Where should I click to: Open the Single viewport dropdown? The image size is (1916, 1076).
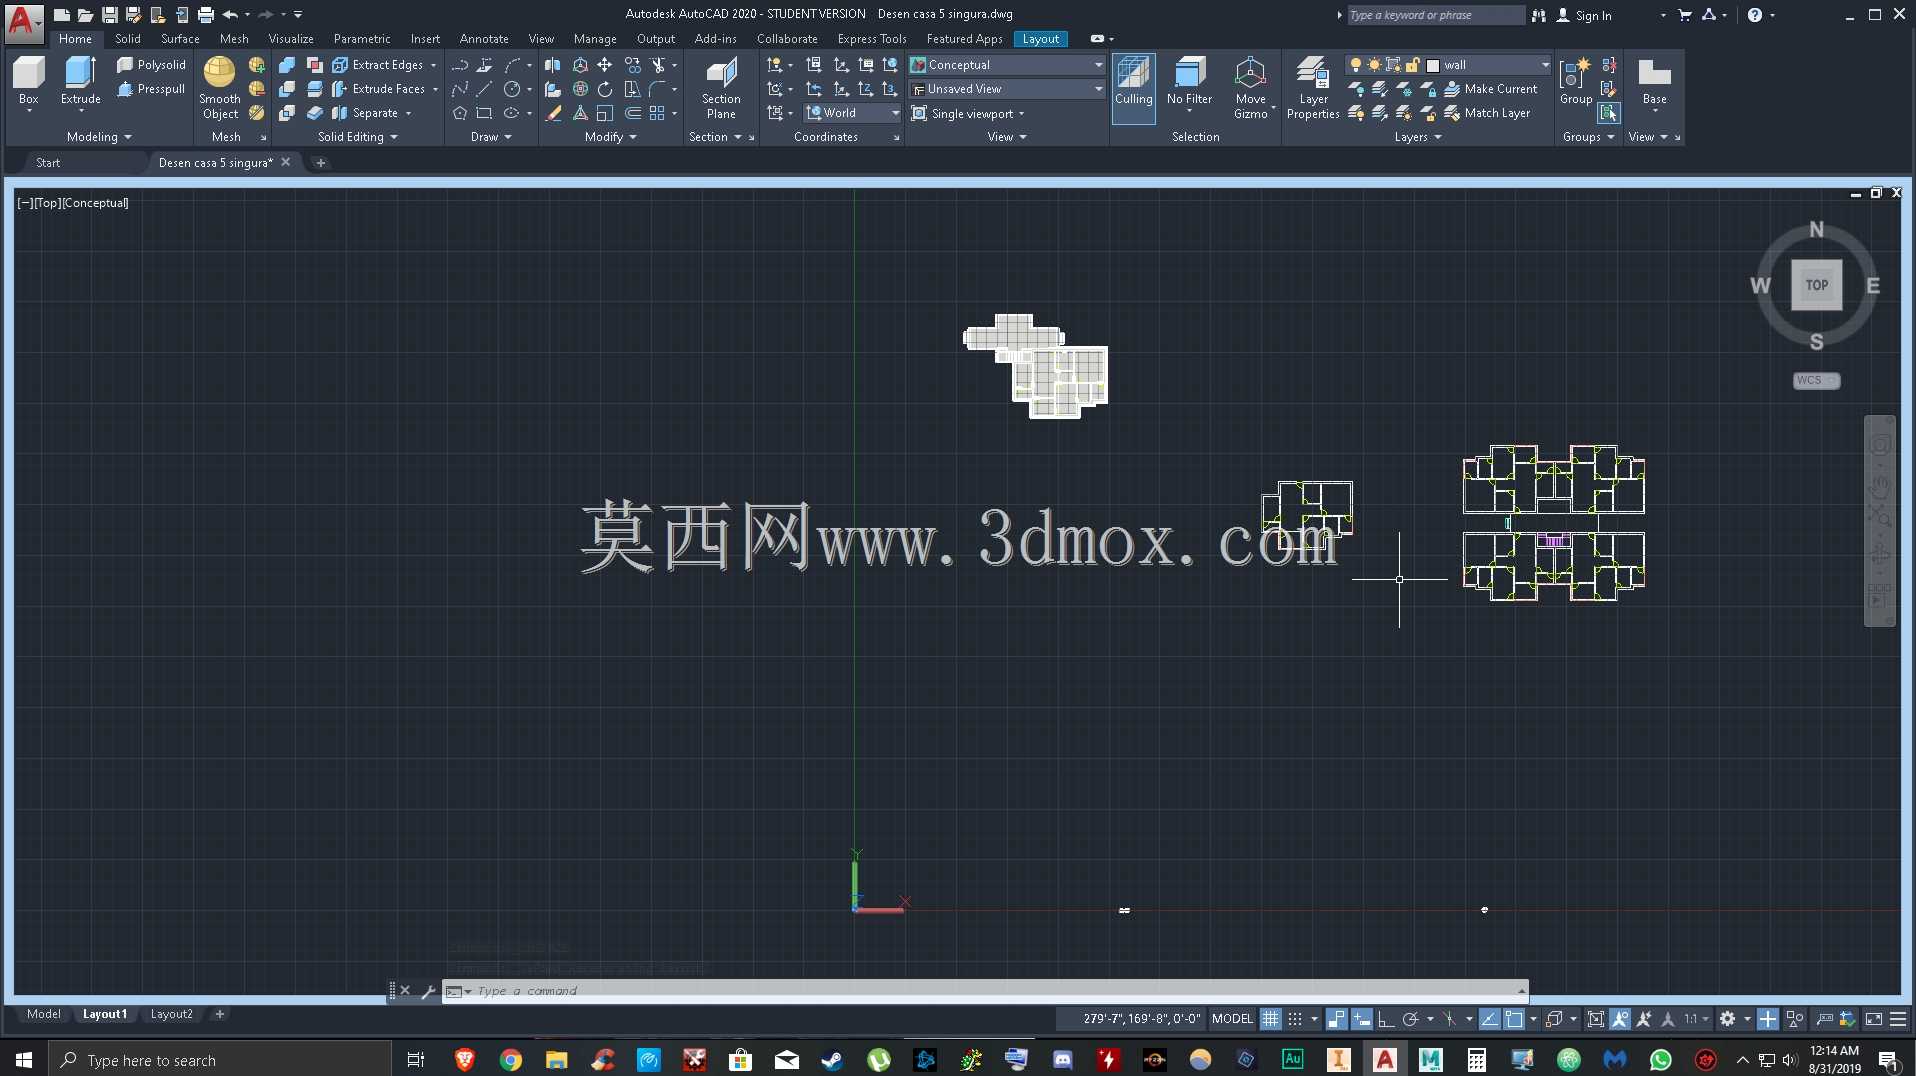click(968, 114)
